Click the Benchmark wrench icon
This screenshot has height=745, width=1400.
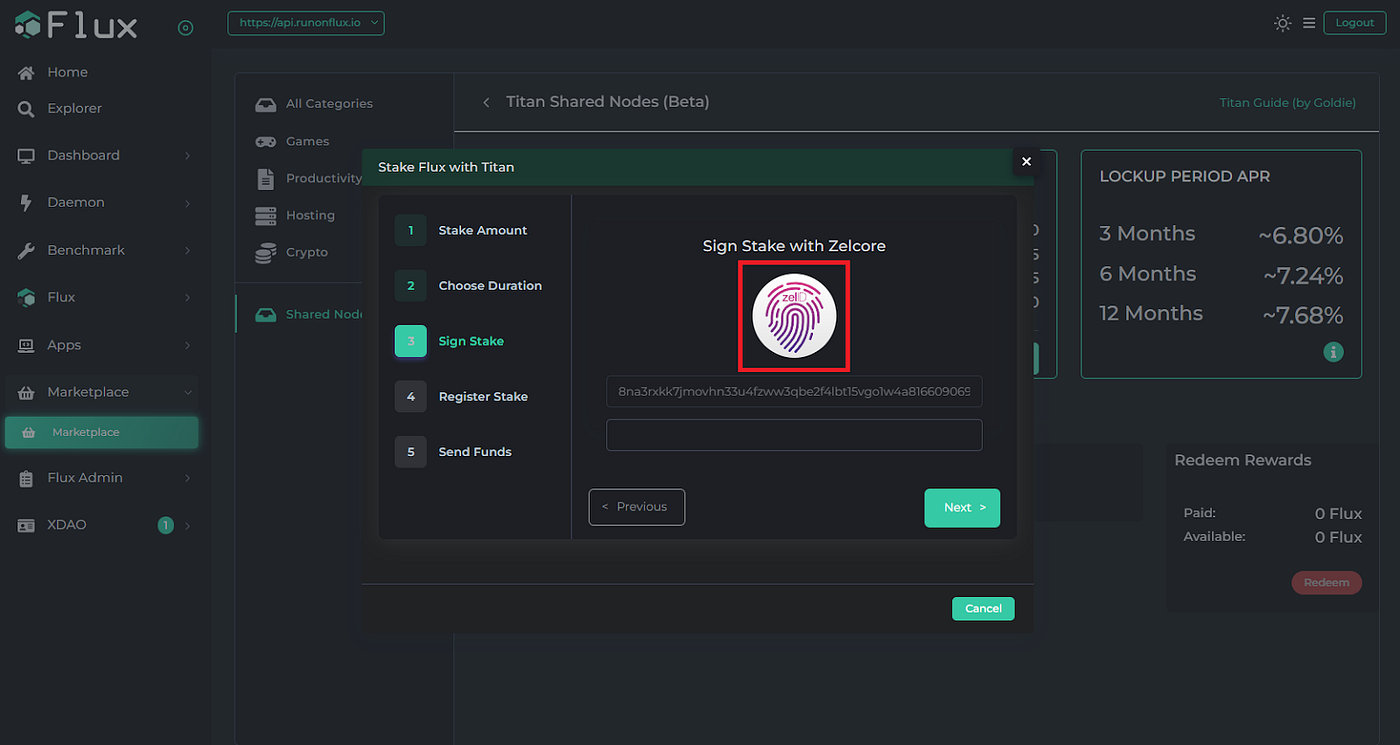pyautogui.click(x=26, y=250)
